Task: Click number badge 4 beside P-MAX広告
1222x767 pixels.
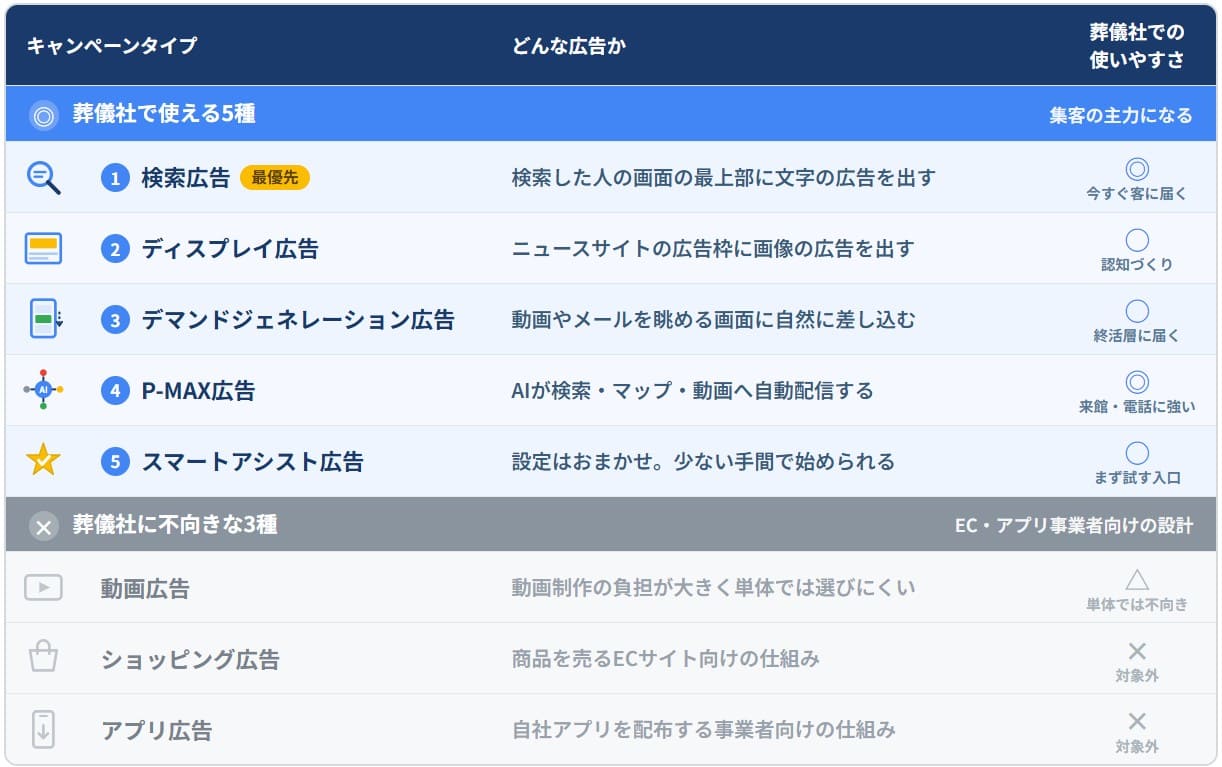Action: point(115,391)
